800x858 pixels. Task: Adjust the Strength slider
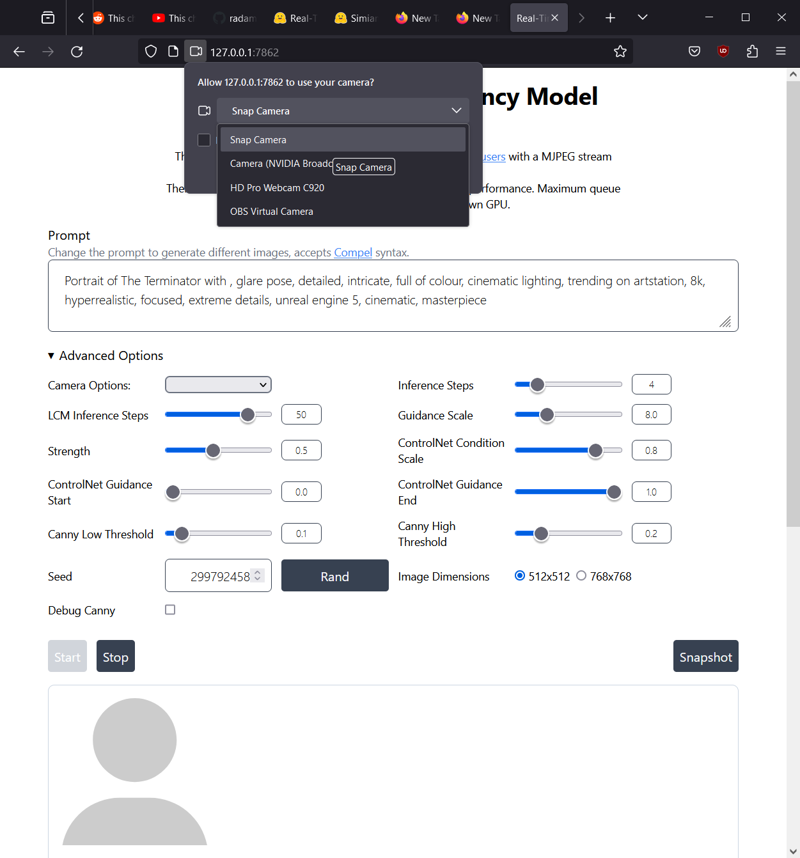coord(218,450)
